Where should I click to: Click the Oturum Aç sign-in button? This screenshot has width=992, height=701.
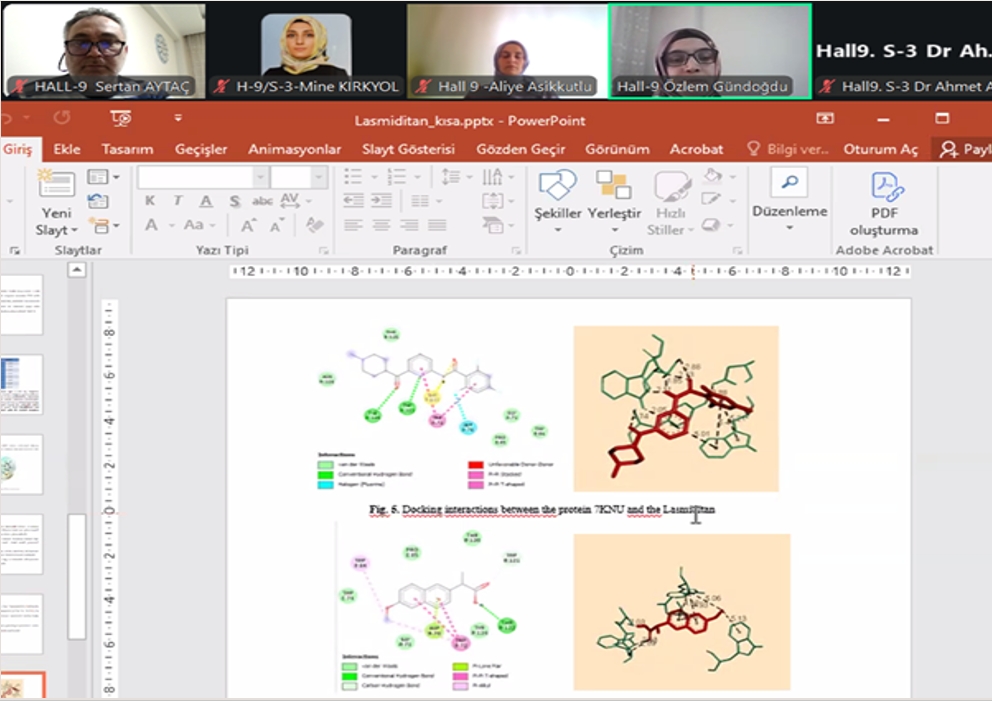point(880,149)
